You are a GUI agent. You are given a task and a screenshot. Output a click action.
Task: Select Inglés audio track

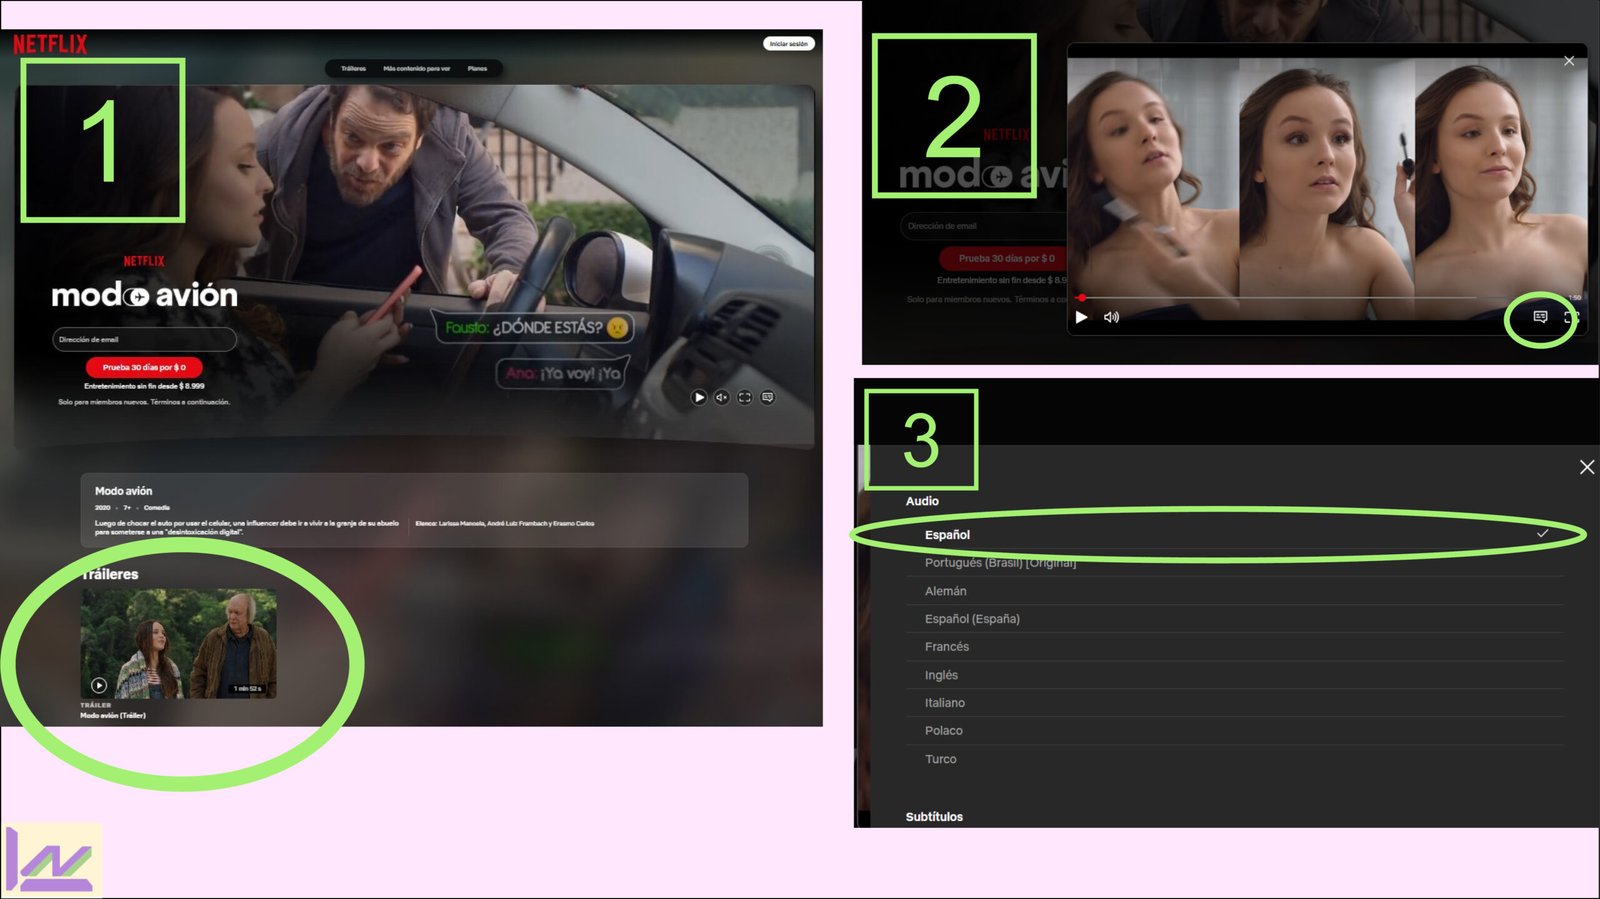pyautogui.click(x=1235, y=675)
